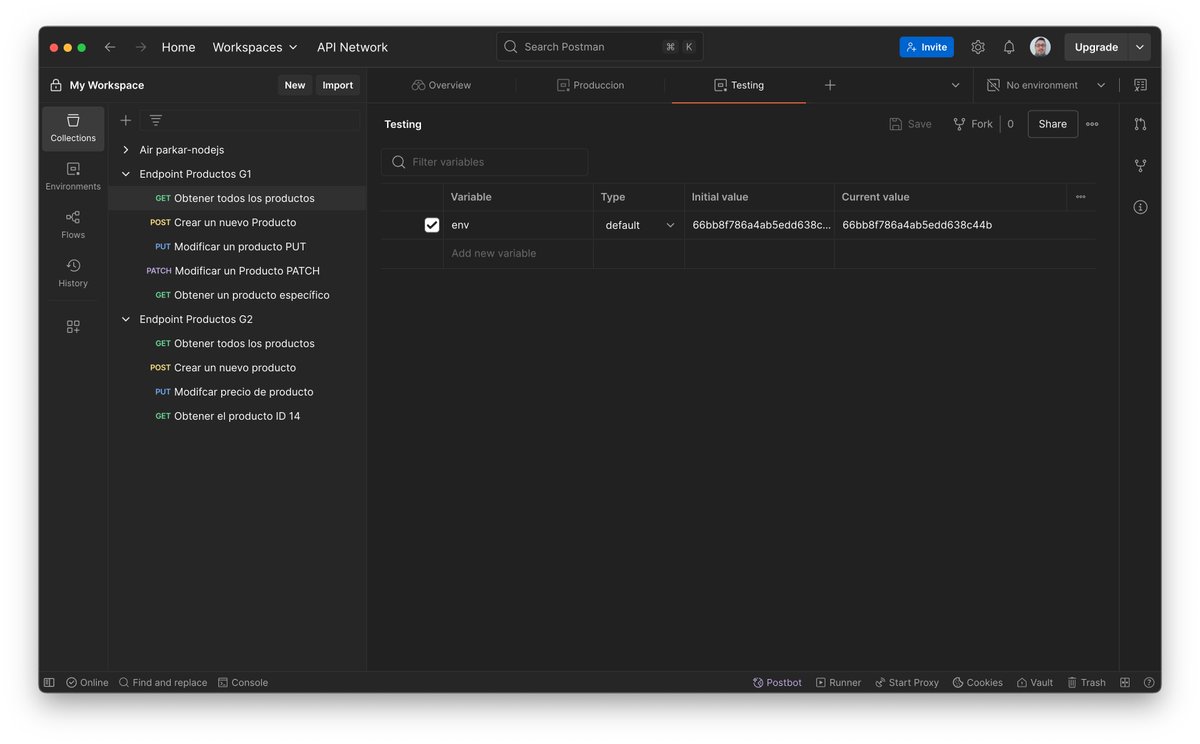Click the lock icon beside My Workspace
This screenshot has height=744, width=1200.
[x=56, y=85]
